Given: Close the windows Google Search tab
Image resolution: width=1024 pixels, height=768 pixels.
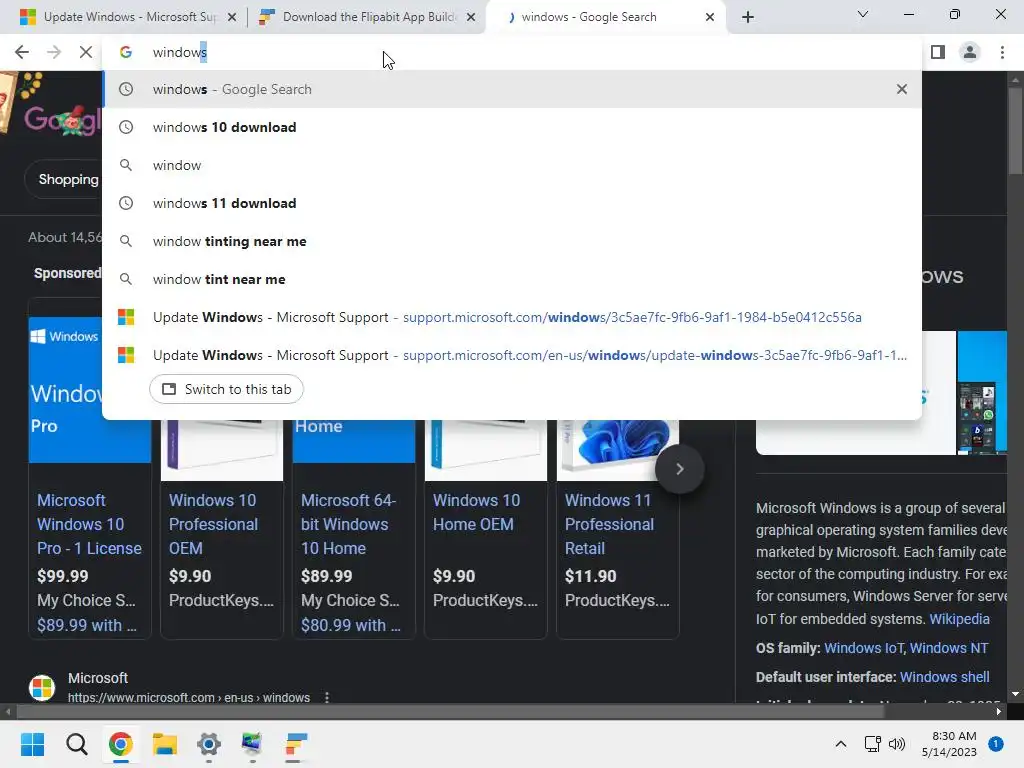Looking at the screenshot, I should click(x=710, y=18).
